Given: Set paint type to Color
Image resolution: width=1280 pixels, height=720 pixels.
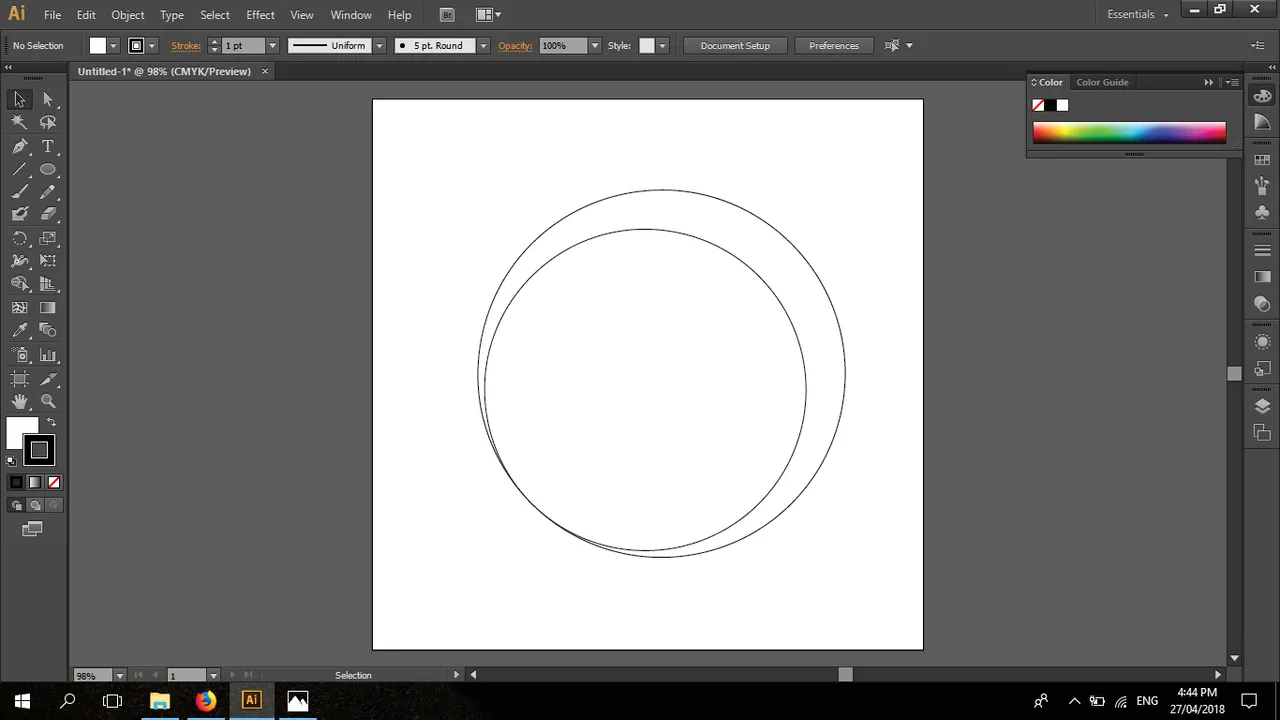Looking at the screenshot, I should (x=16, y=482).
